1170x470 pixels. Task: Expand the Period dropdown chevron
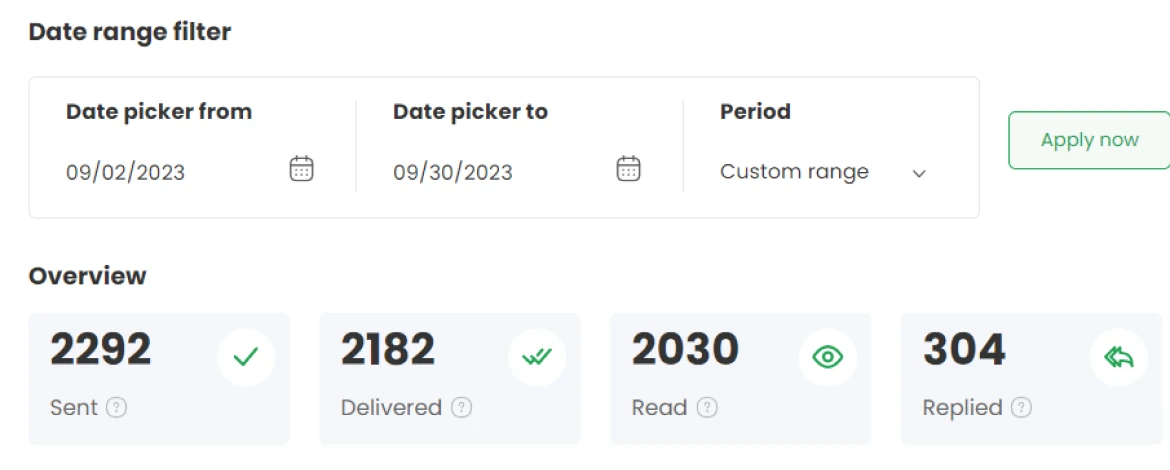(x=919, y=174)
